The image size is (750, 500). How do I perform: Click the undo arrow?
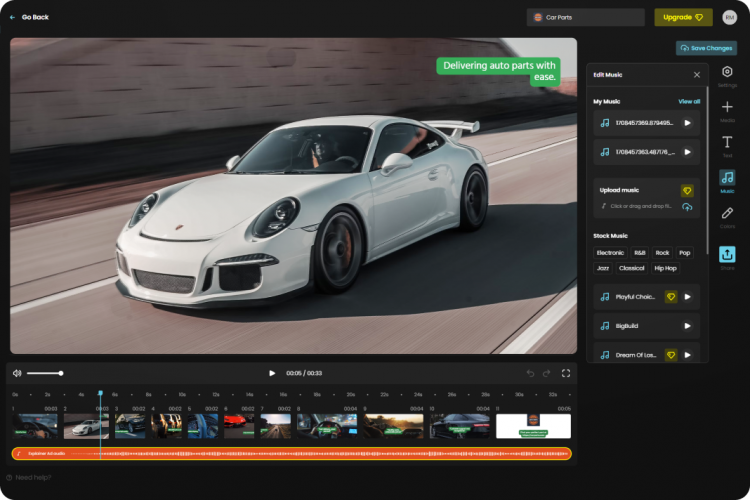coord(530,373)
